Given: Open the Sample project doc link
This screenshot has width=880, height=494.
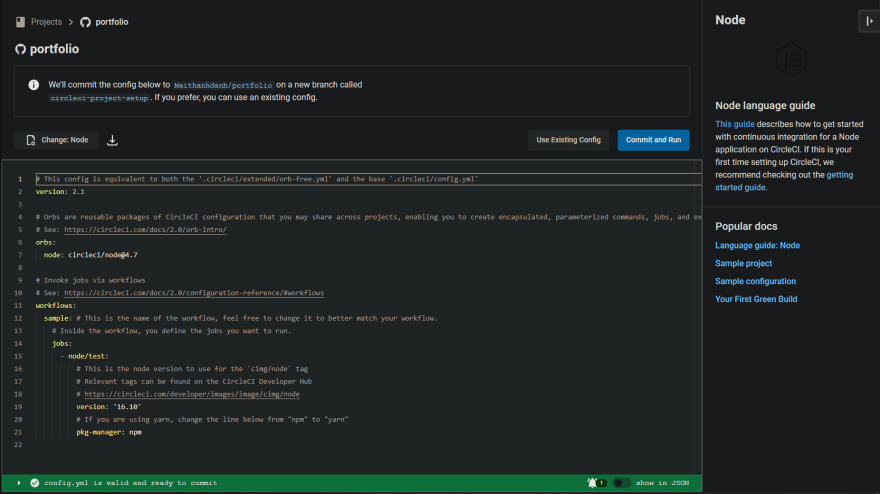Looking at the screenshot, I should tap(743, 263).
